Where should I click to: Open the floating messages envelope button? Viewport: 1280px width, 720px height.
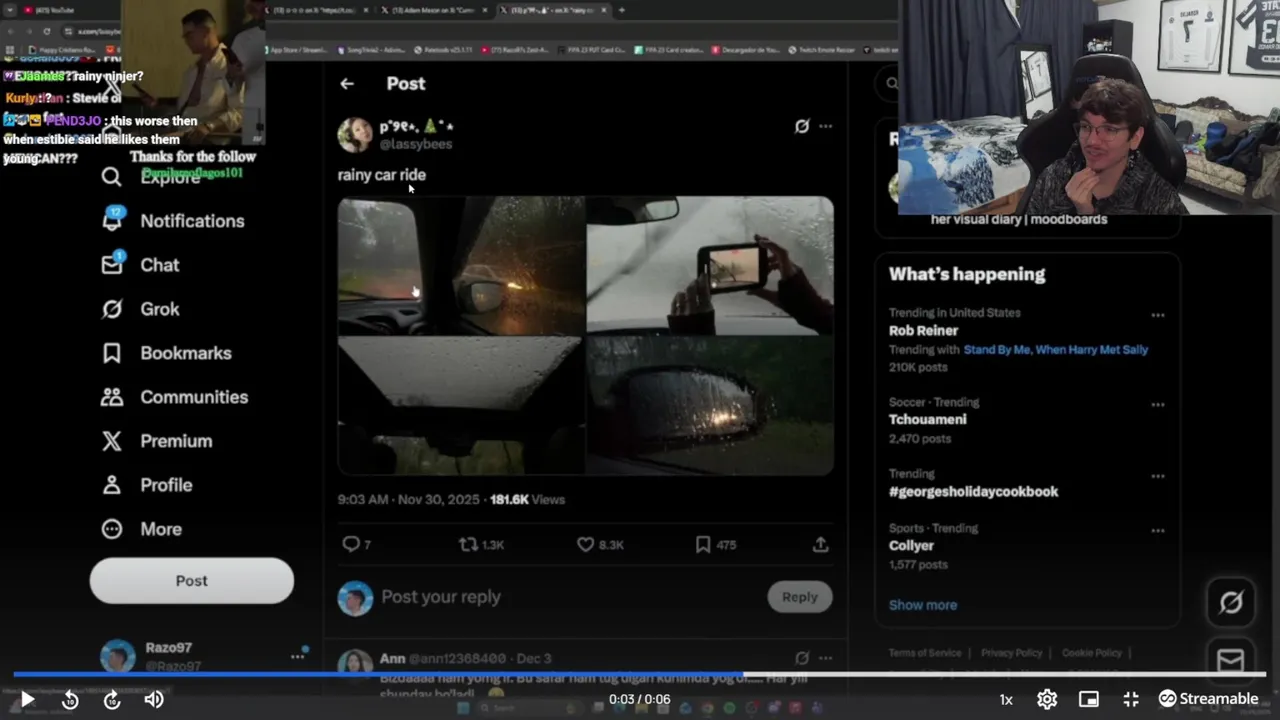click(x=1231, y=660)
